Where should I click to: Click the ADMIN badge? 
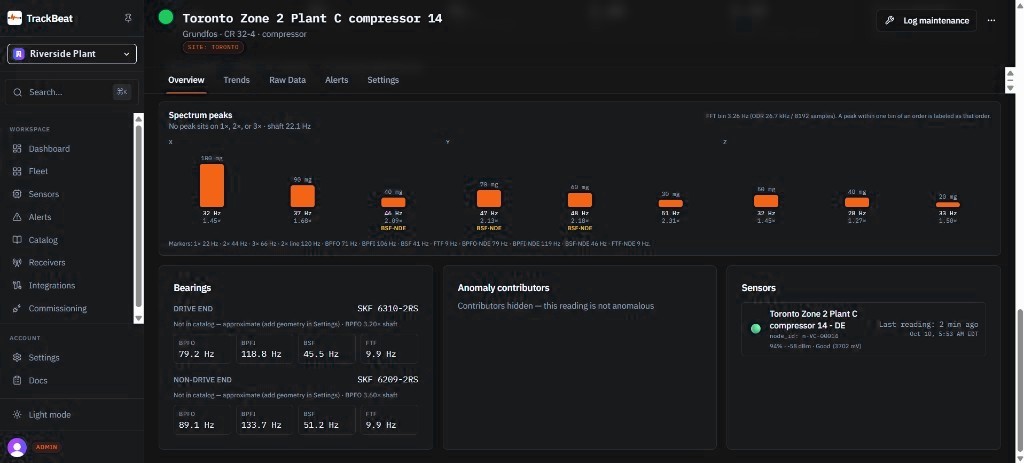[46, 447]
